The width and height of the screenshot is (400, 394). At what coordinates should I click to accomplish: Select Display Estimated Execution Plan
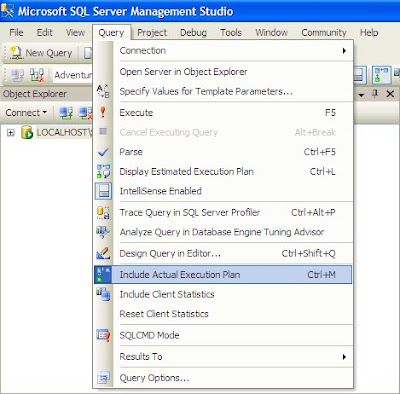click(x=223, y=172)
